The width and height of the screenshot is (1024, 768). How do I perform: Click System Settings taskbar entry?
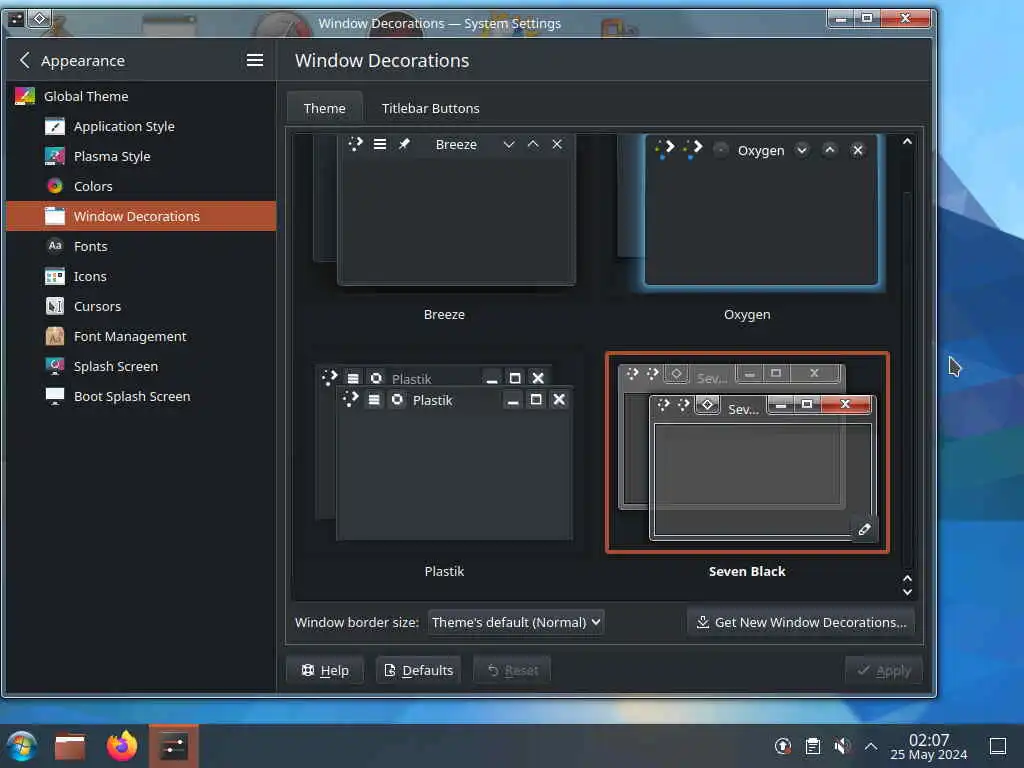[x=173, y=746]
